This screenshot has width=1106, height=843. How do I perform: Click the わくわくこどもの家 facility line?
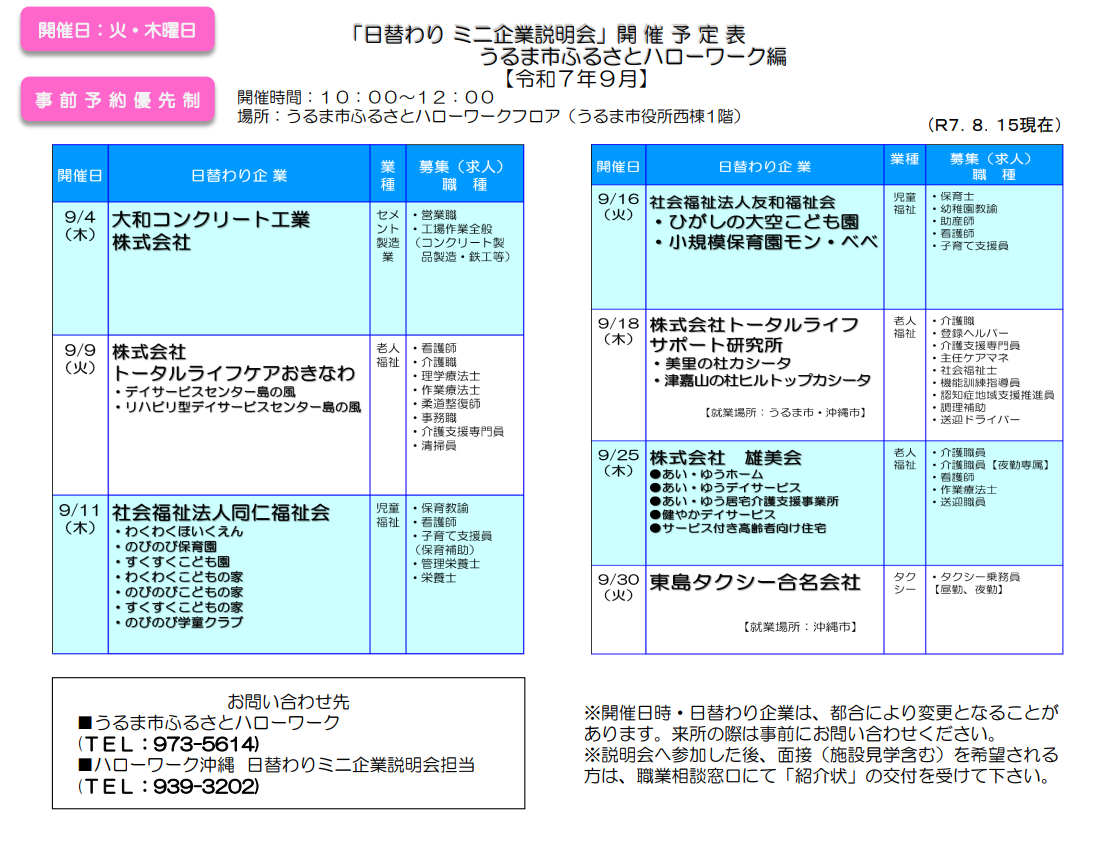point(179,576)
